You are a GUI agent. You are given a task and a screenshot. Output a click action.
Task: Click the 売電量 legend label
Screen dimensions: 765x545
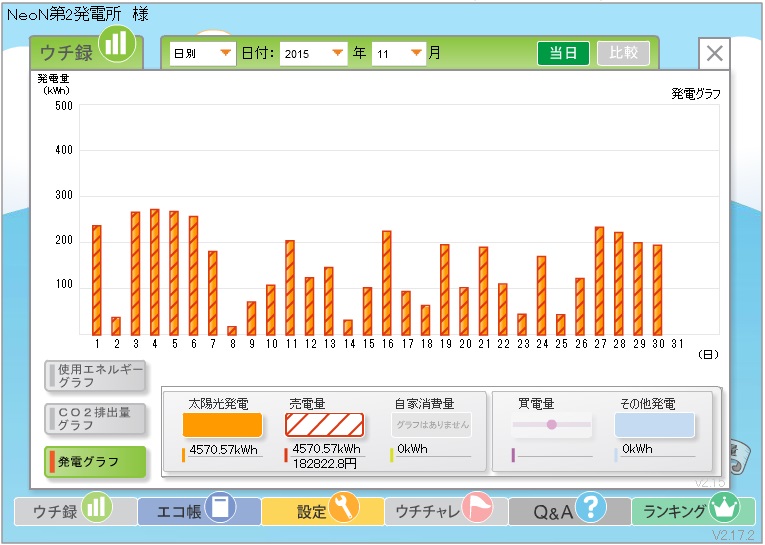[x=307, y=404]
